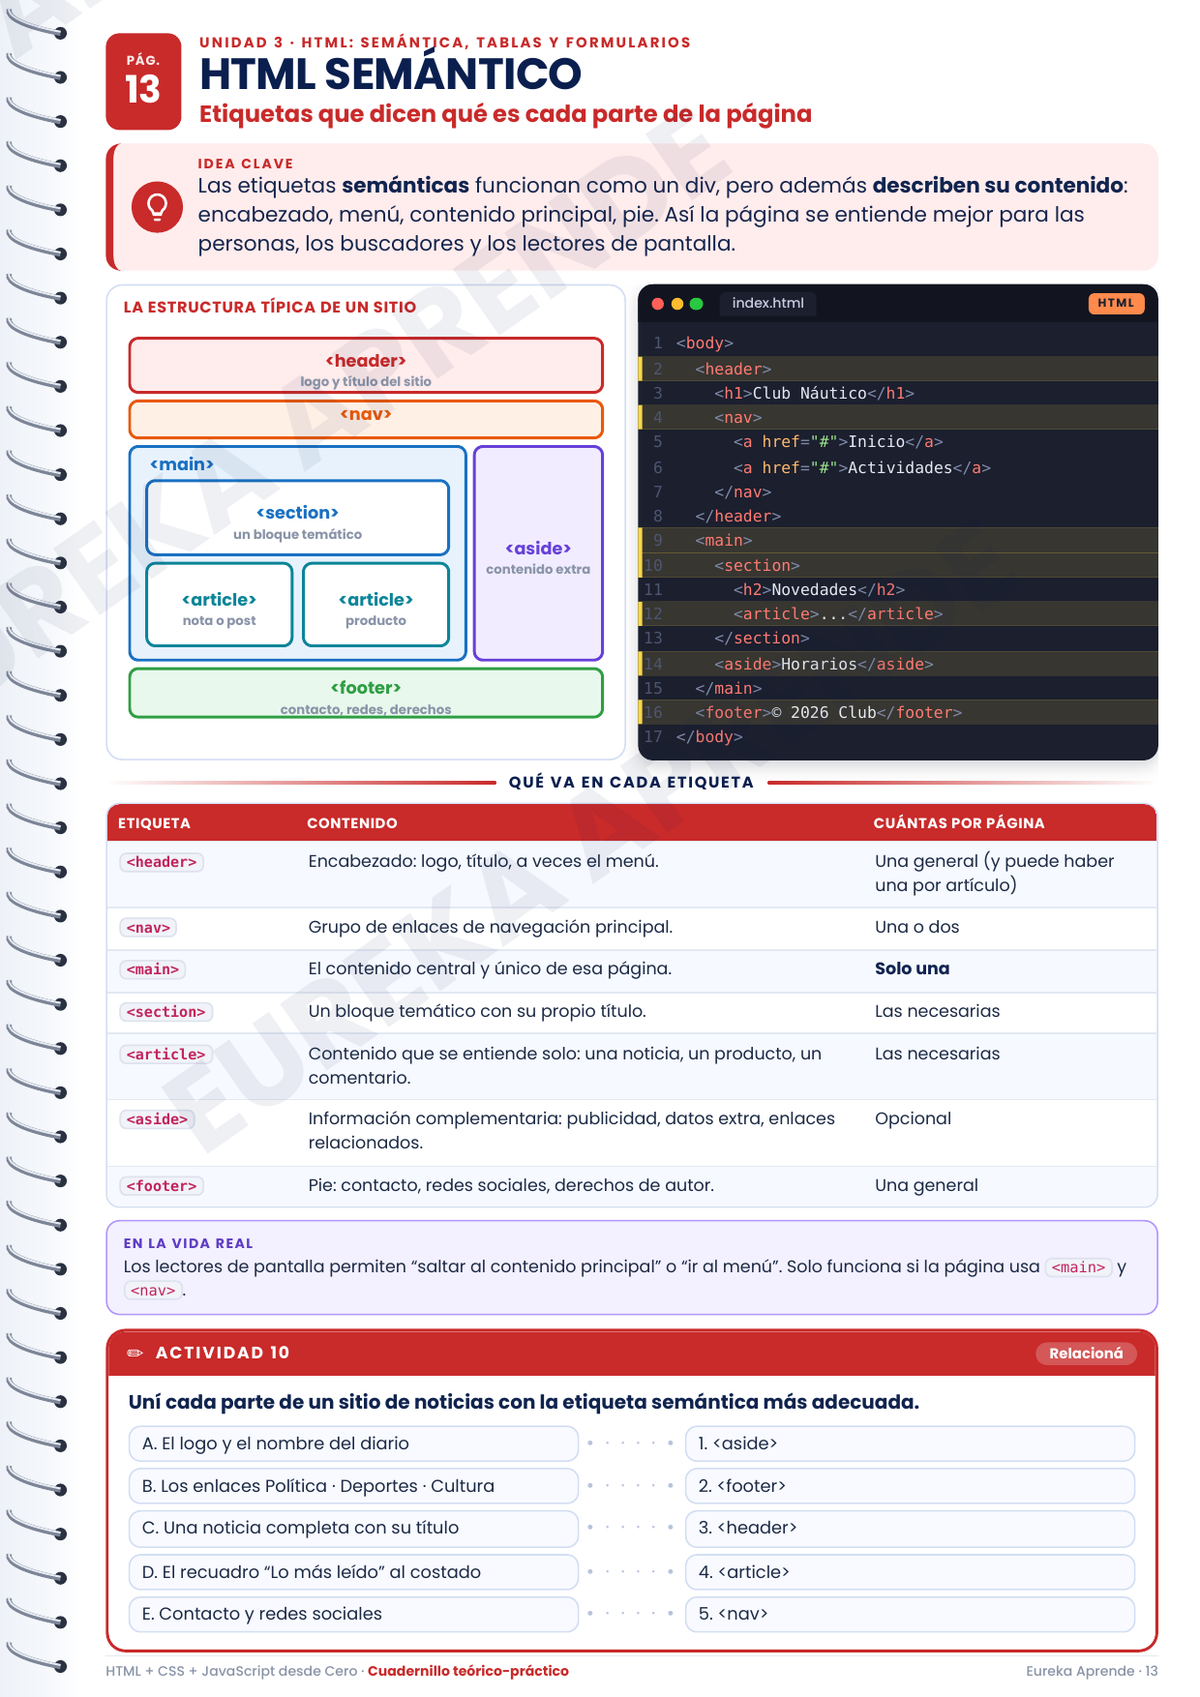Click option B. Los enlaces Política Deportes Cultura
The image size is (1200, 1697).
click(354, 1486)
